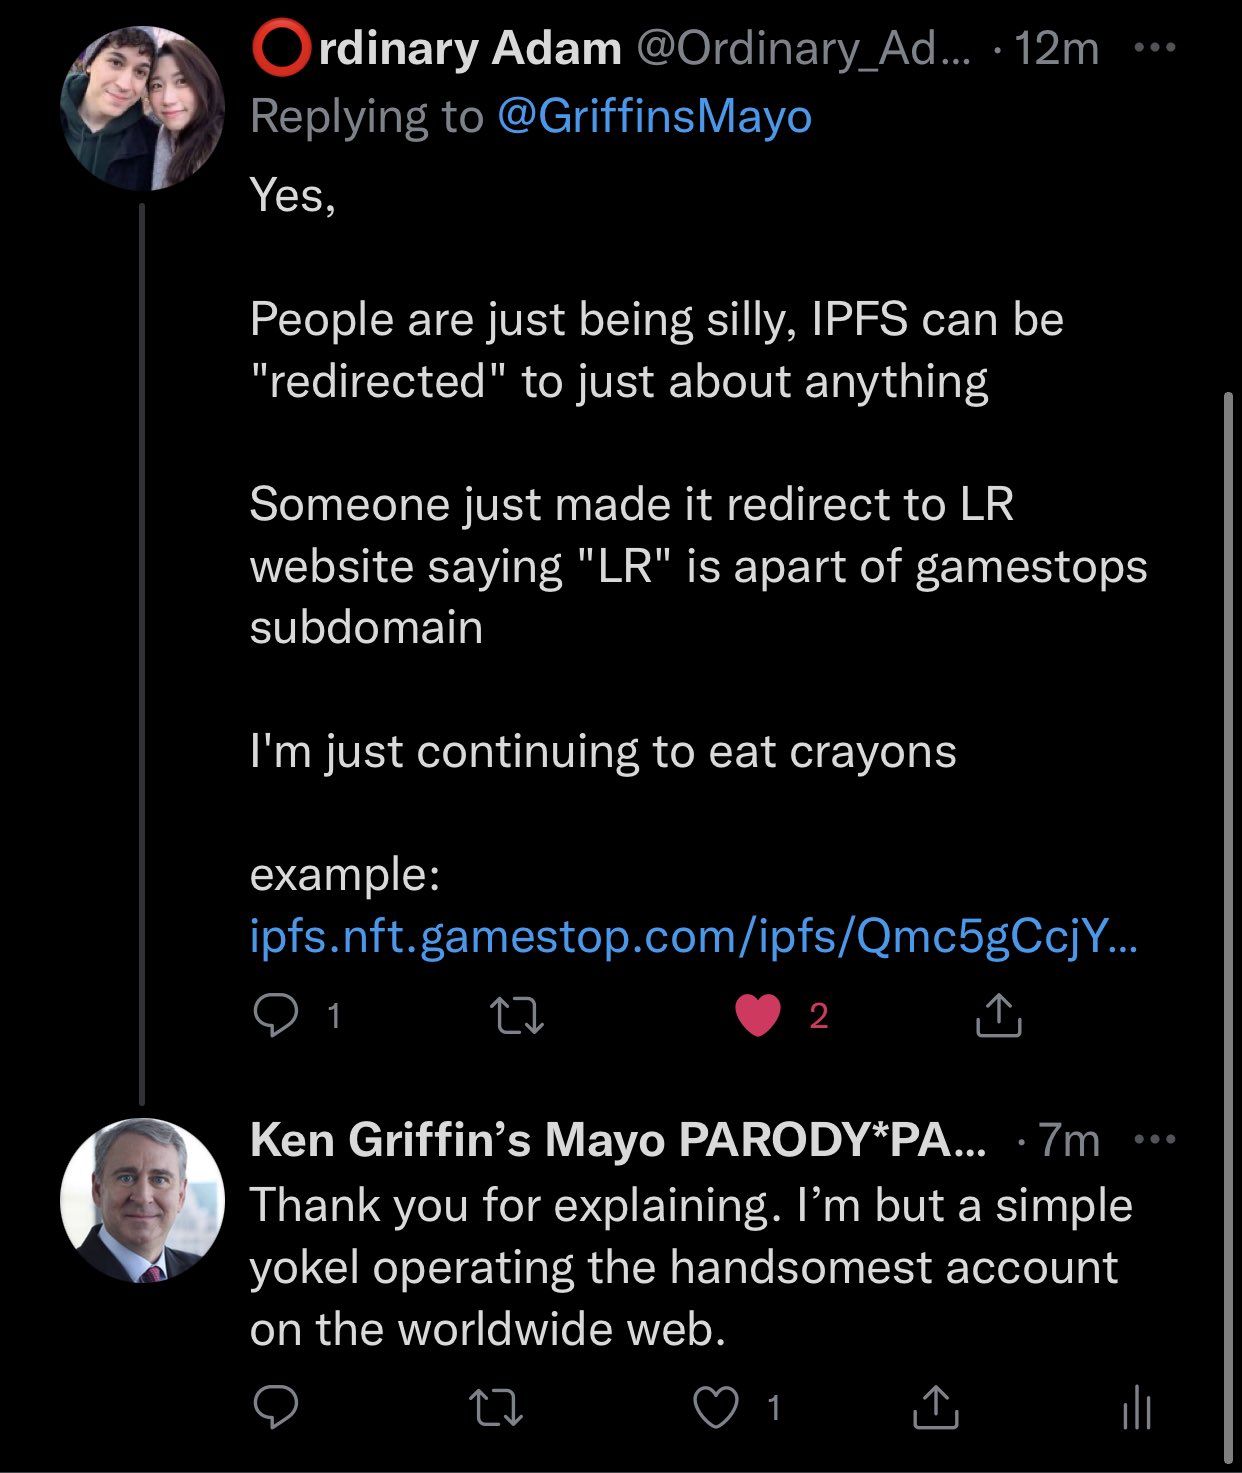Click the Ordinary Adam display name
Screen dimensions: 1242x1473
[436, 48]
